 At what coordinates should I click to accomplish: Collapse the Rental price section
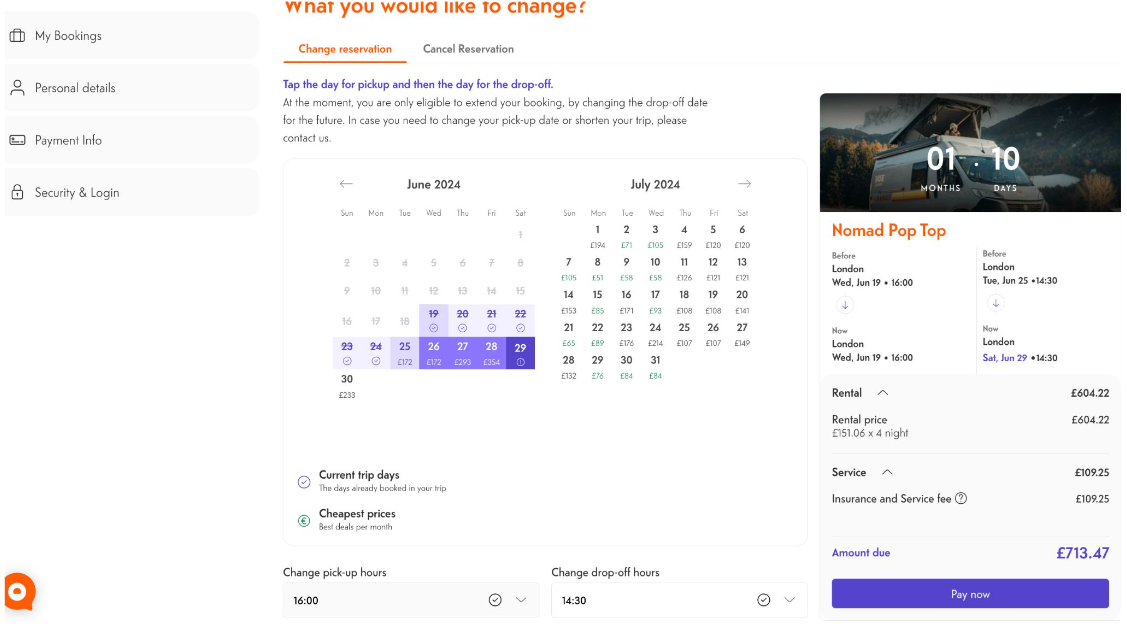882,393
